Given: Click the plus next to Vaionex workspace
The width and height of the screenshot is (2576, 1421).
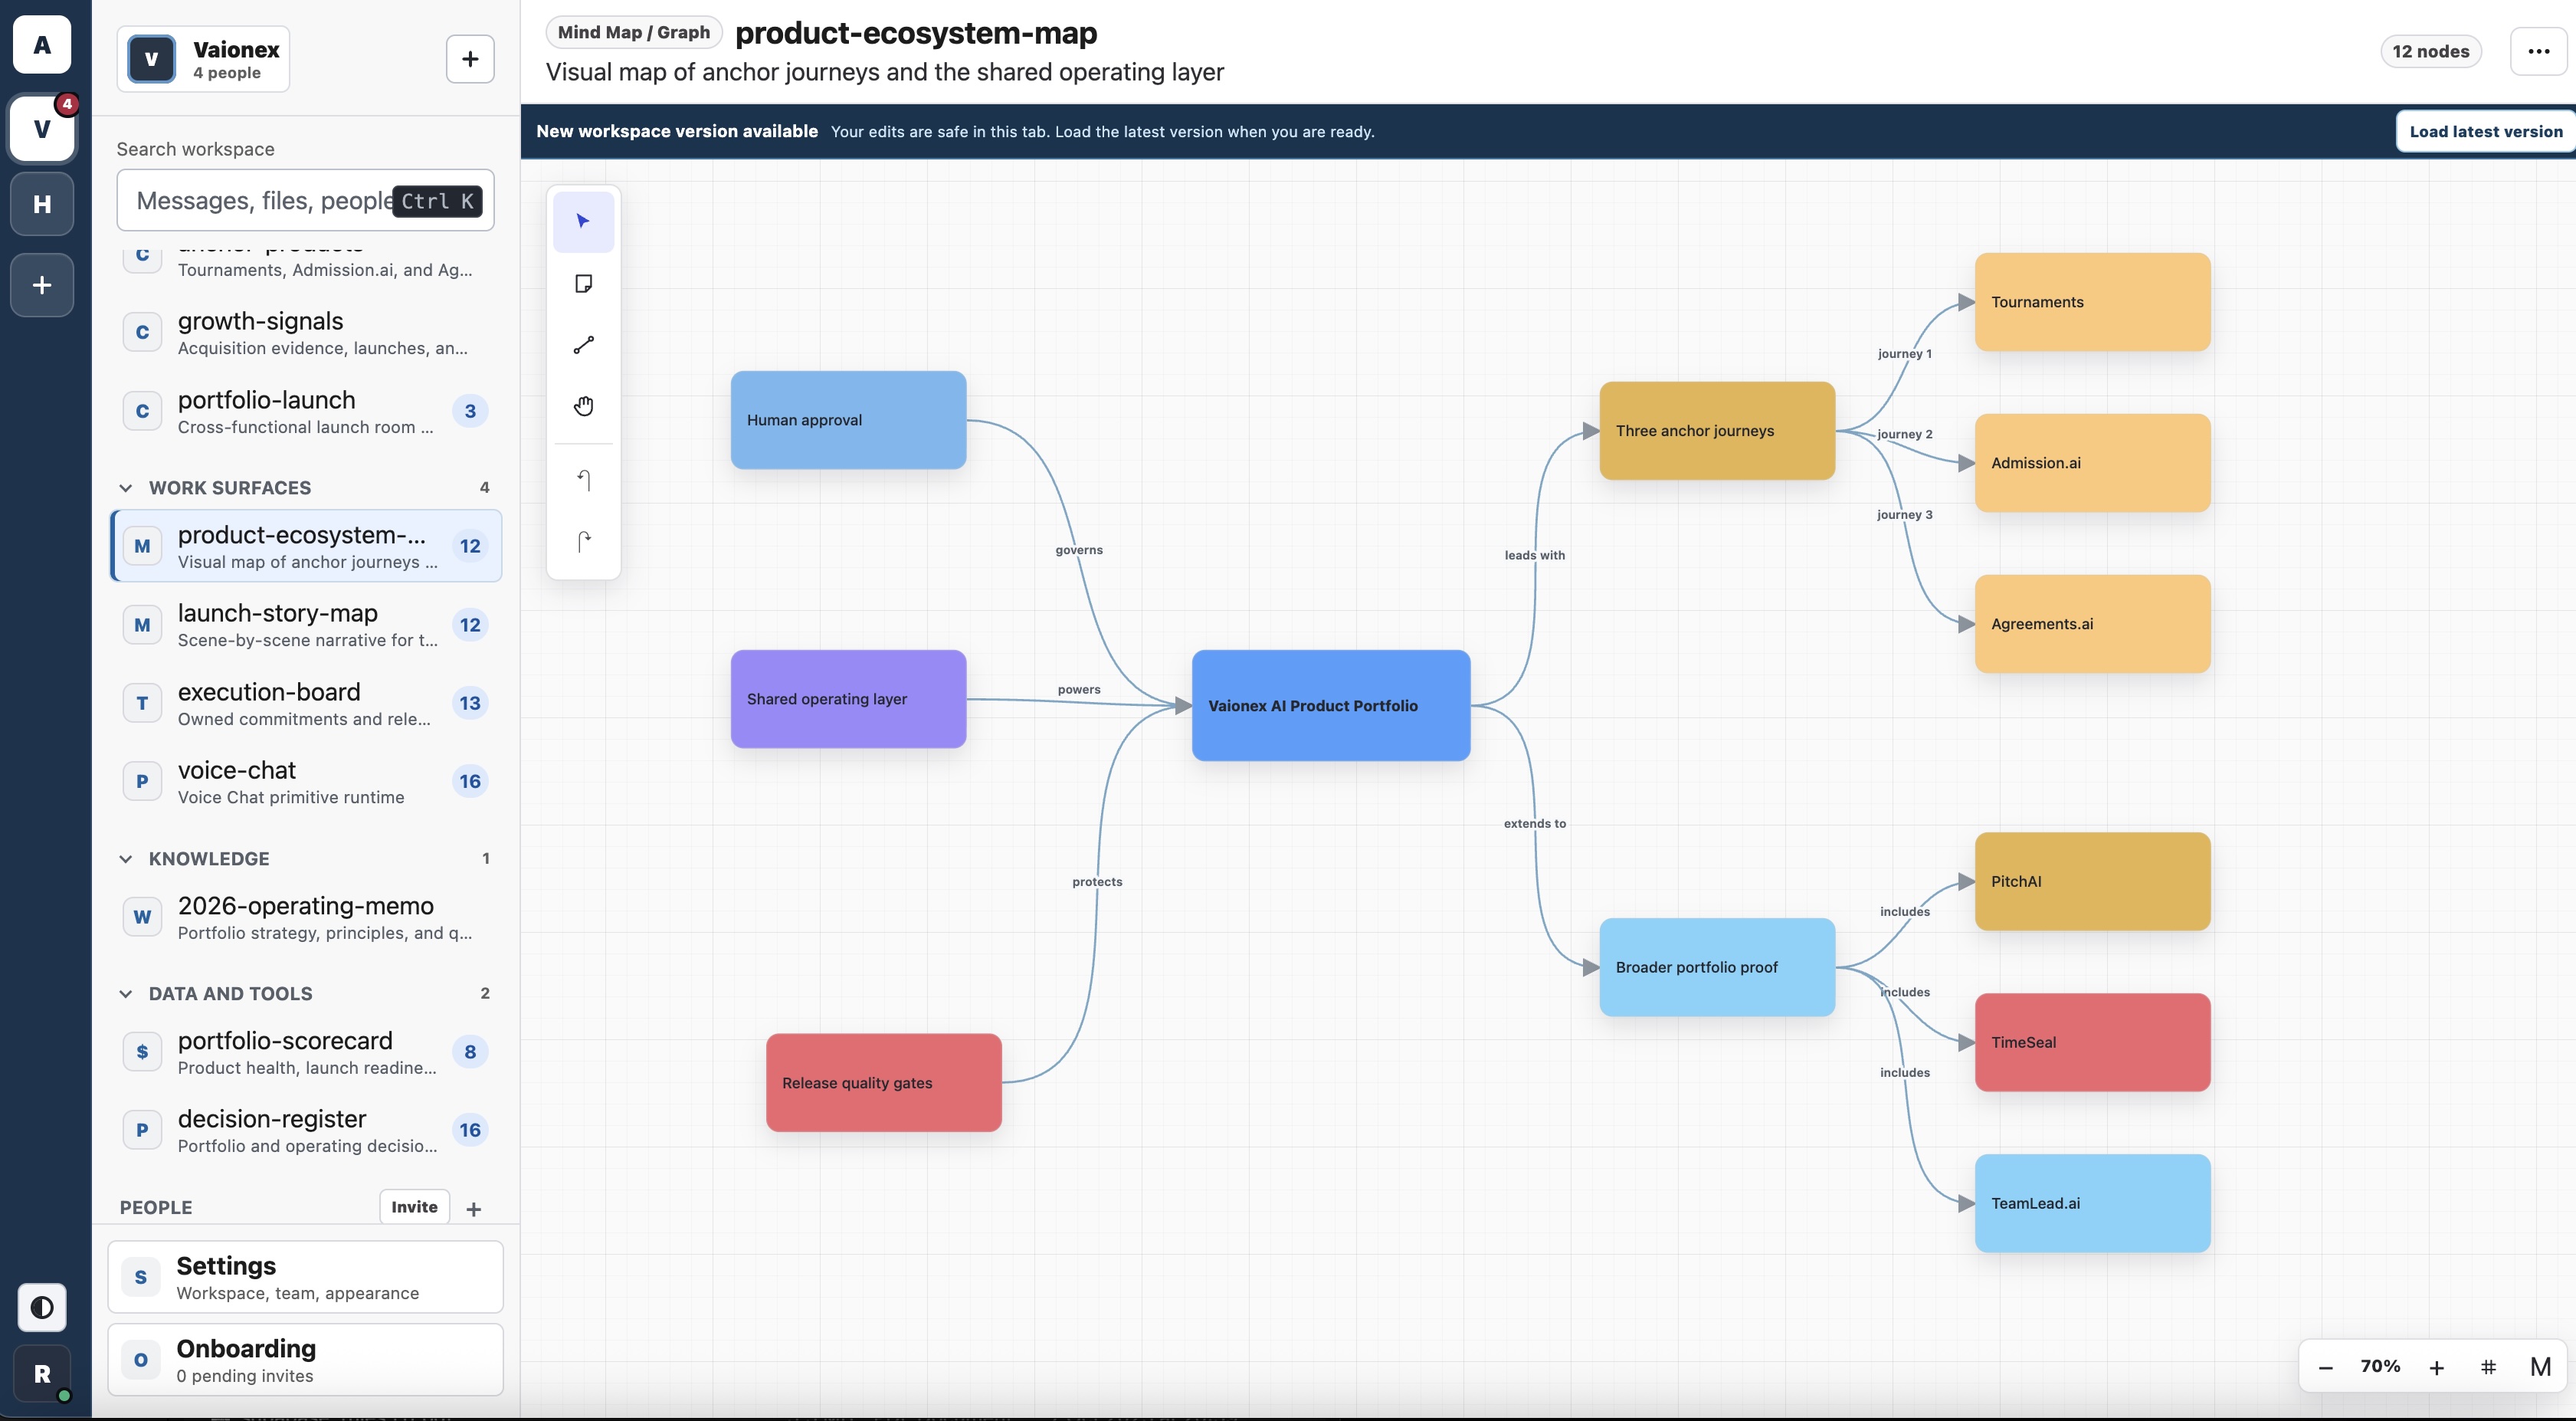Looking at the screenshot, I should (x=470, y=59).
